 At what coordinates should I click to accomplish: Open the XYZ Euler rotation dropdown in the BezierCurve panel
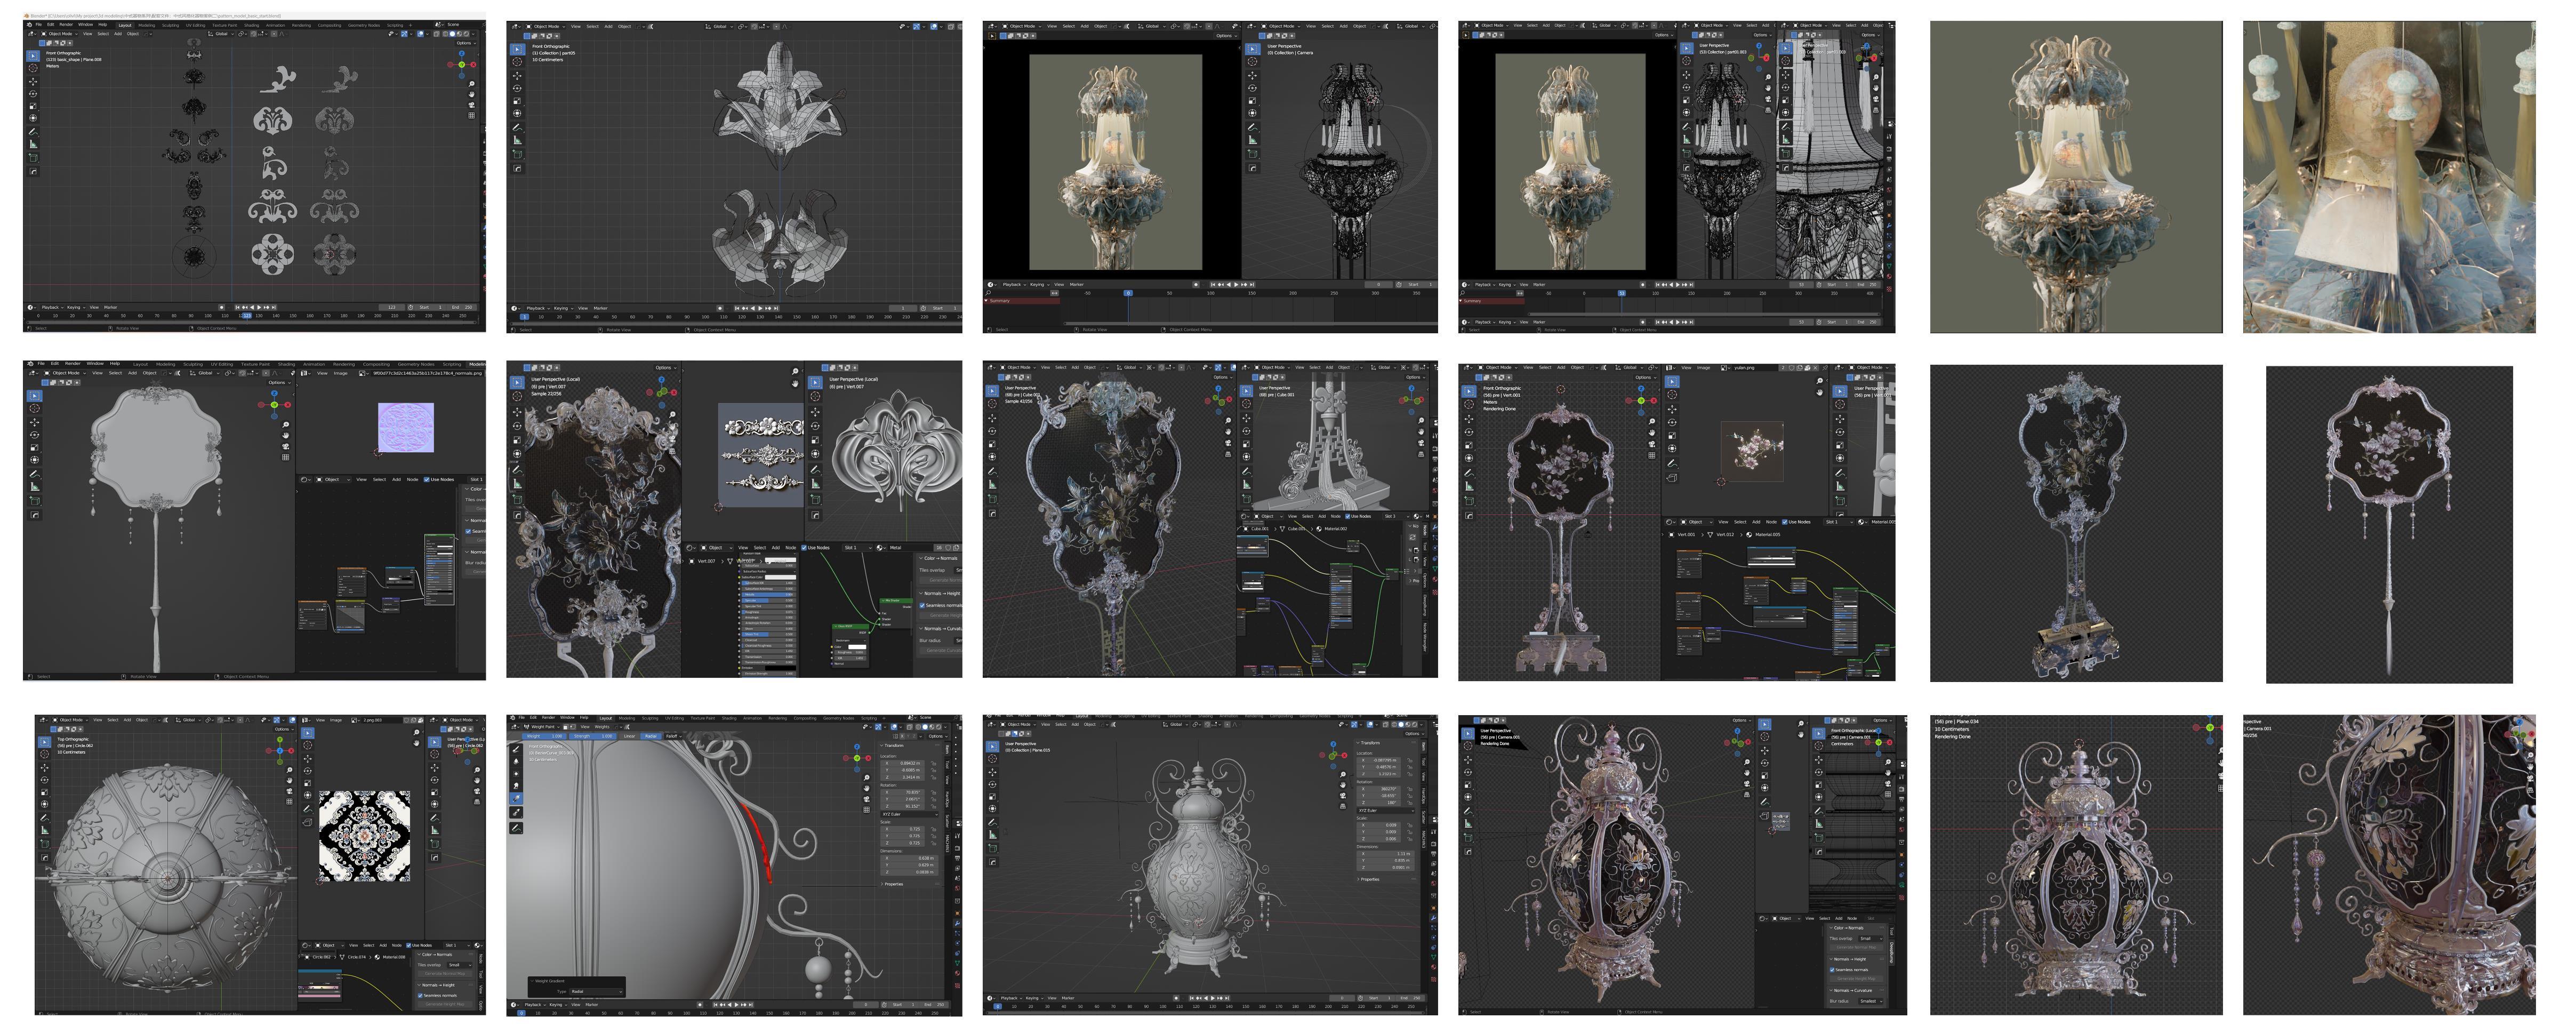909,815
